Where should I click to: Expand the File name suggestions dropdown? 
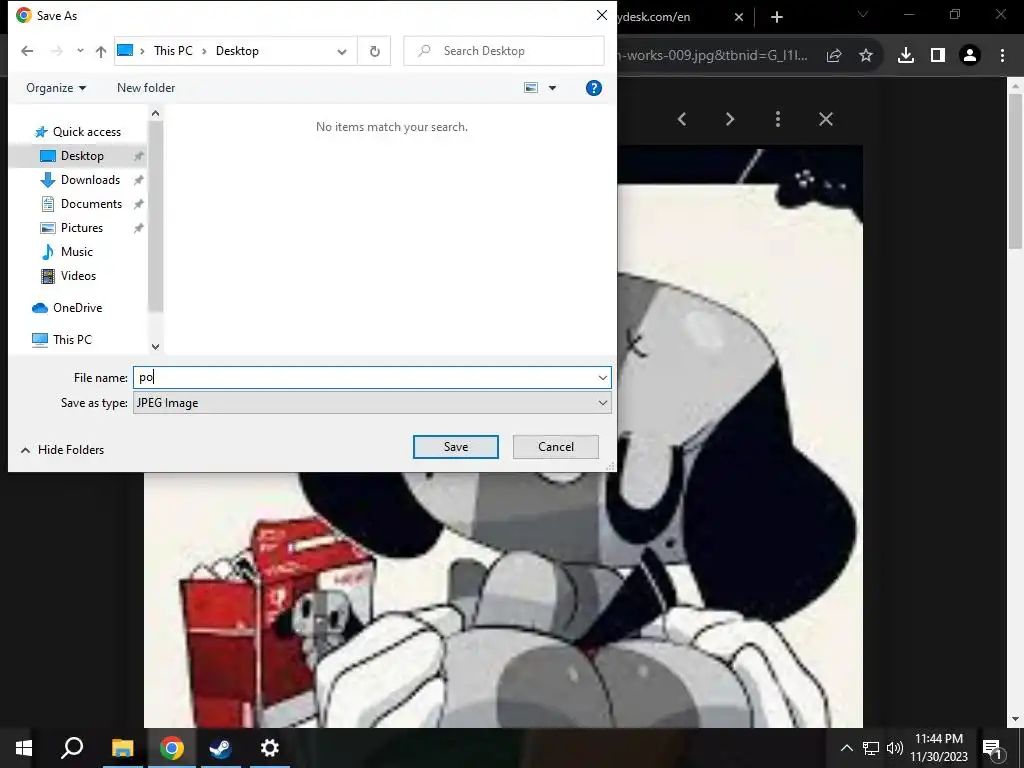point(603,377)
